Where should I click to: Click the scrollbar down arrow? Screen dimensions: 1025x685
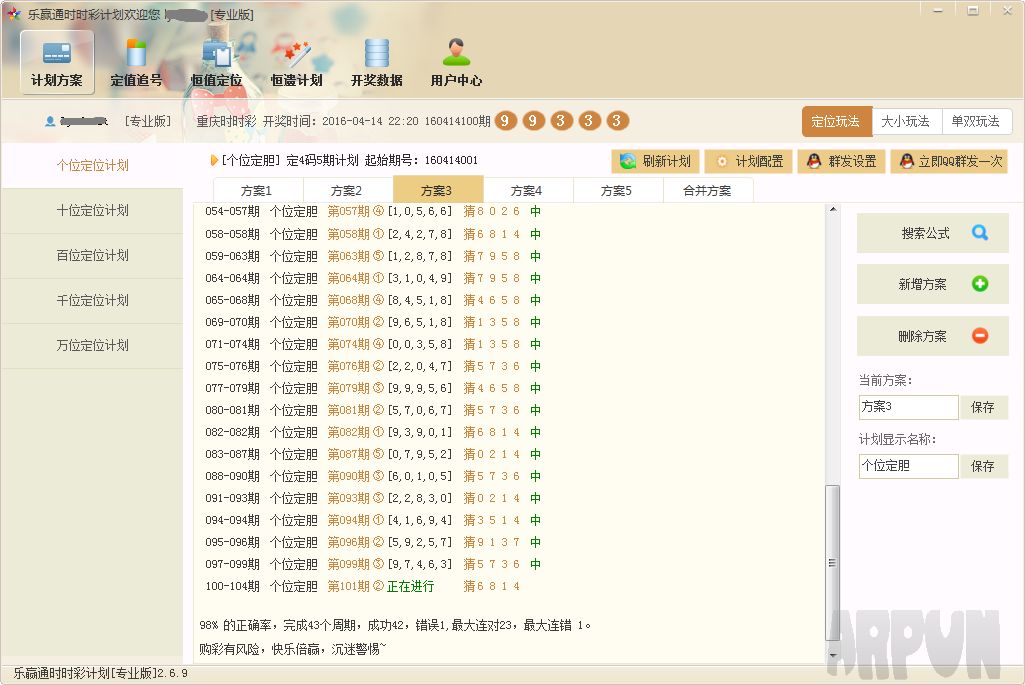(x=832, y=655)
